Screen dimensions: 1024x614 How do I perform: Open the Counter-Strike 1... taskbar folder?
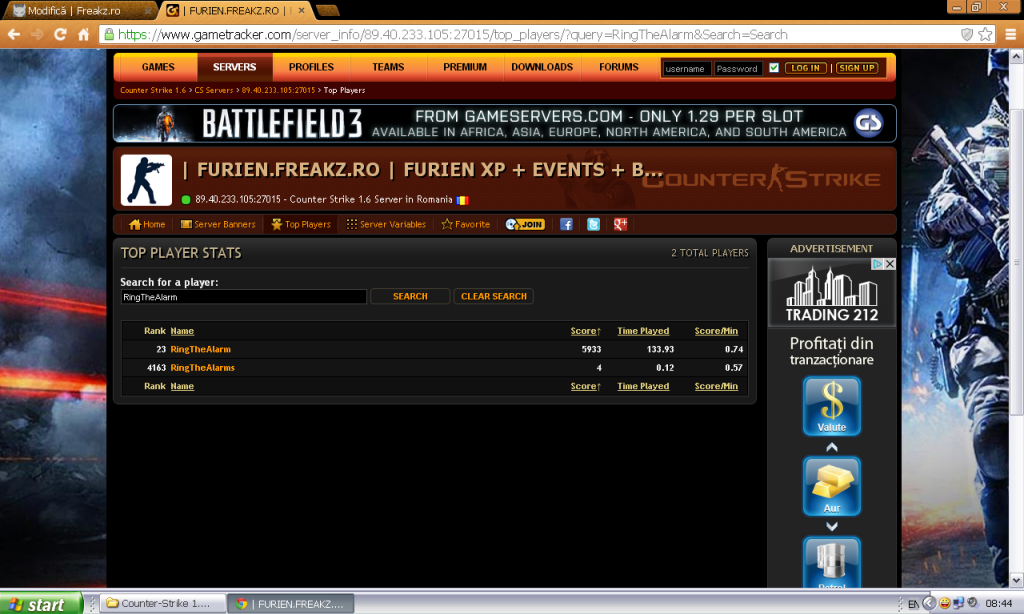(164, 604)
